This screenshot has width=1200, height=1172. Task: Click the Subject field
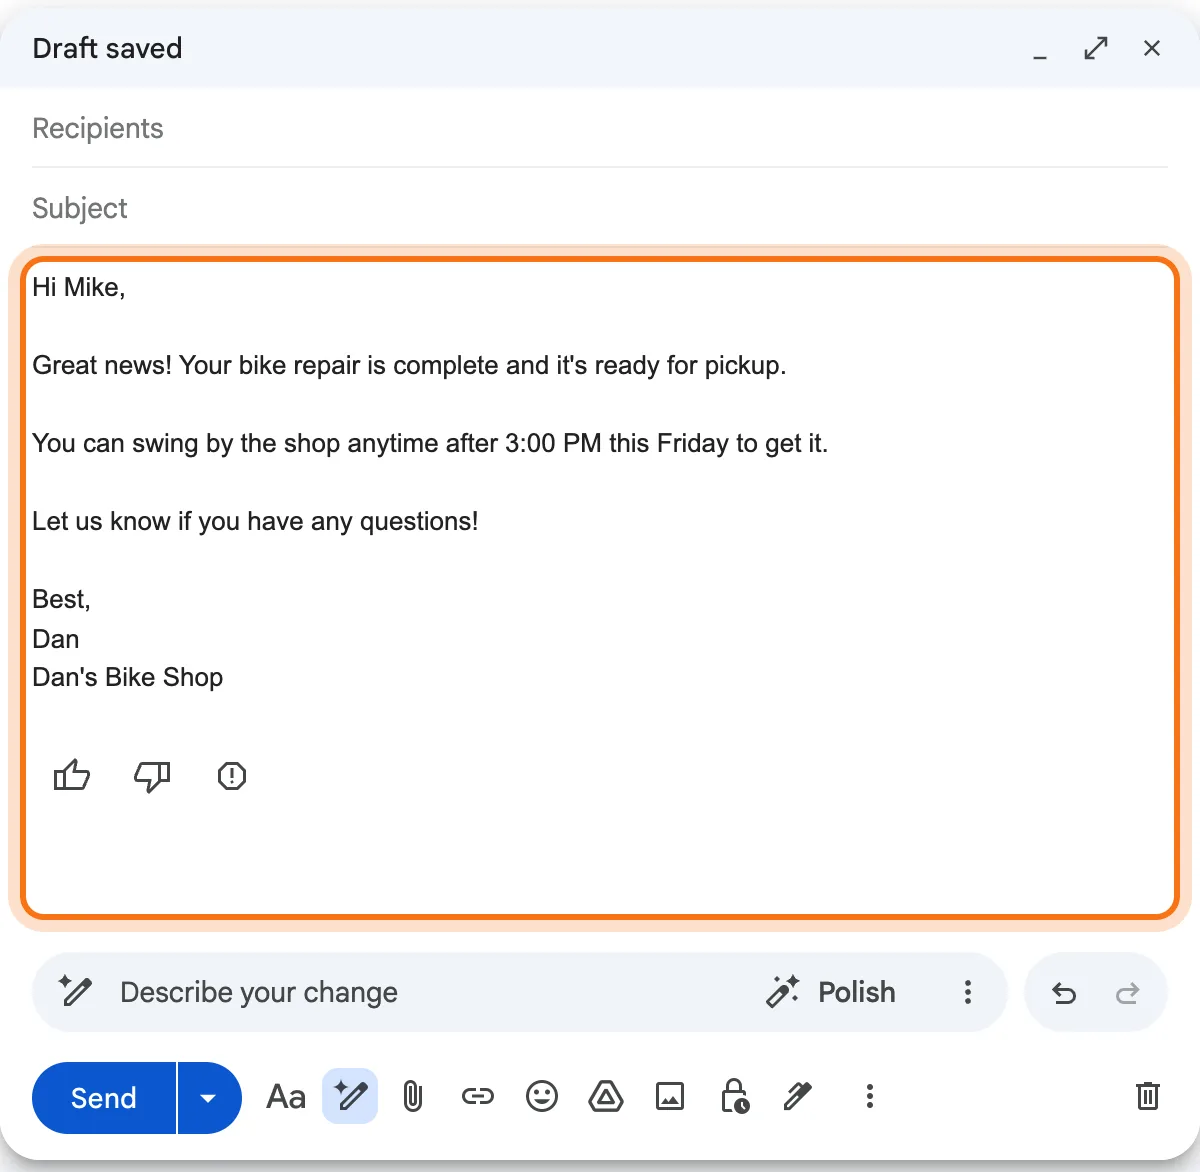pyautogui.click(x=600, y=208)
